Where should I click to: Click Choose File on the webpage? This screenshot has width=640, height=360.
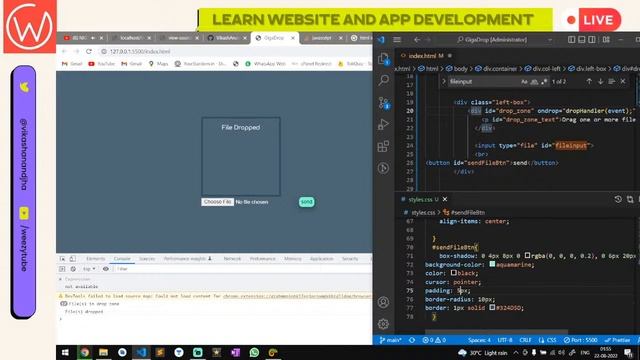(x=218, y=202)
